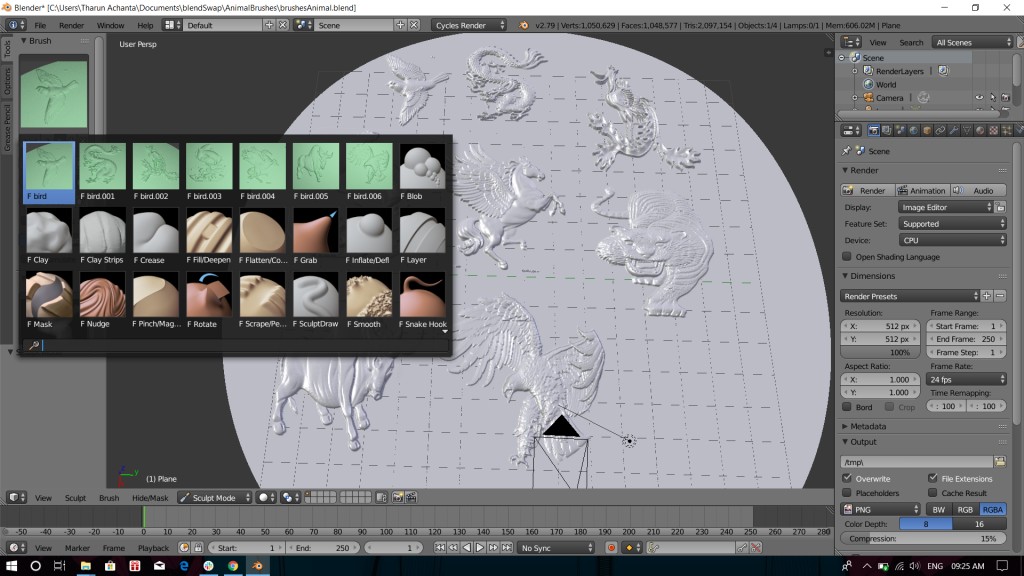Choose the F Snake Hook brush
The width and height of the screenshot is (1024, 576).
[421, 293]
